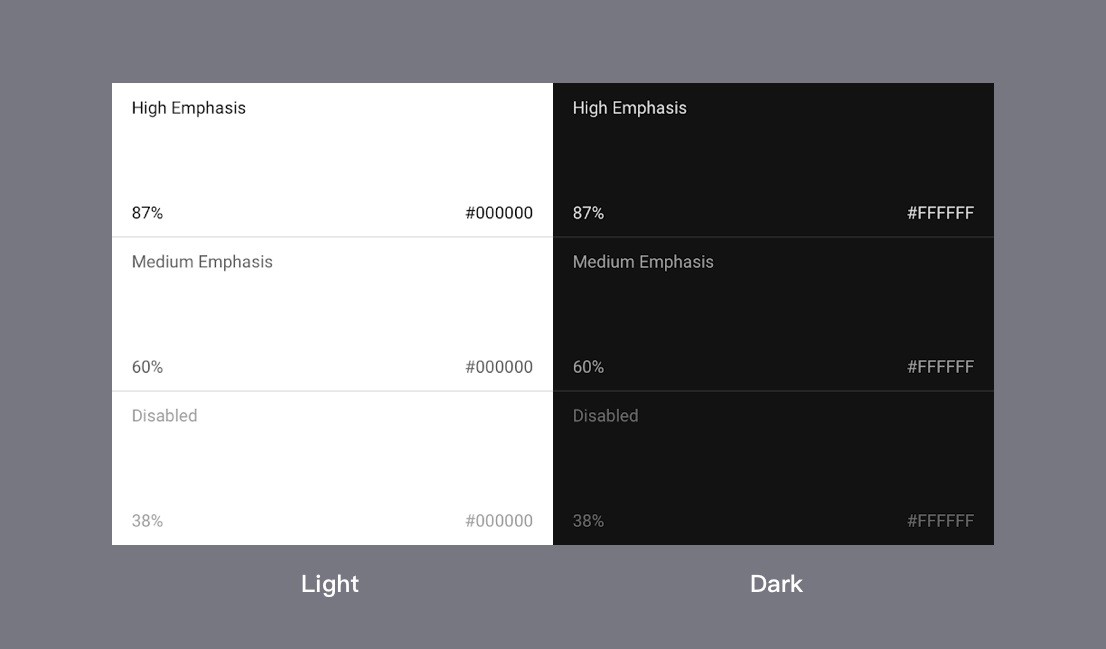Screen dimensions: 1106x649
Task: Click the 87% value in light panel
Action: [x=147, y=213]
